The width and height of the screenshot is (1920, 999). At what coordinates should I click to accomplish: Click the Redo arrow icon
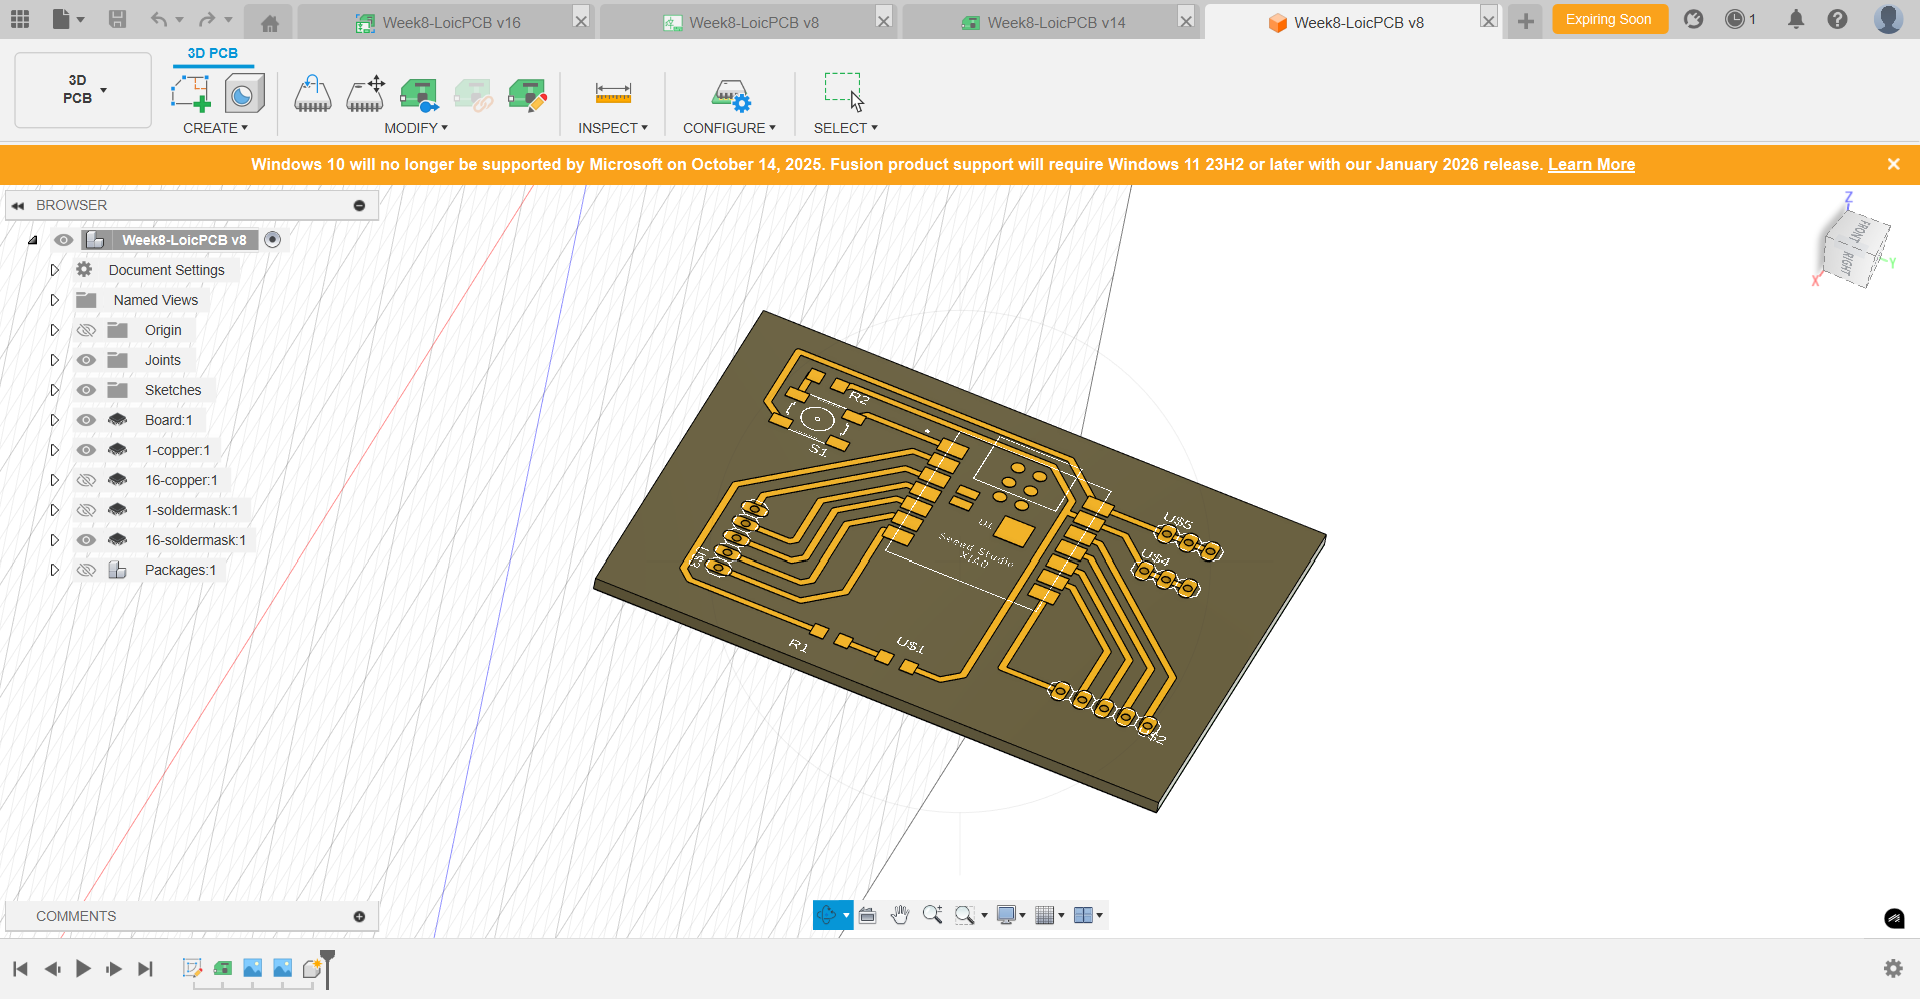207,19
